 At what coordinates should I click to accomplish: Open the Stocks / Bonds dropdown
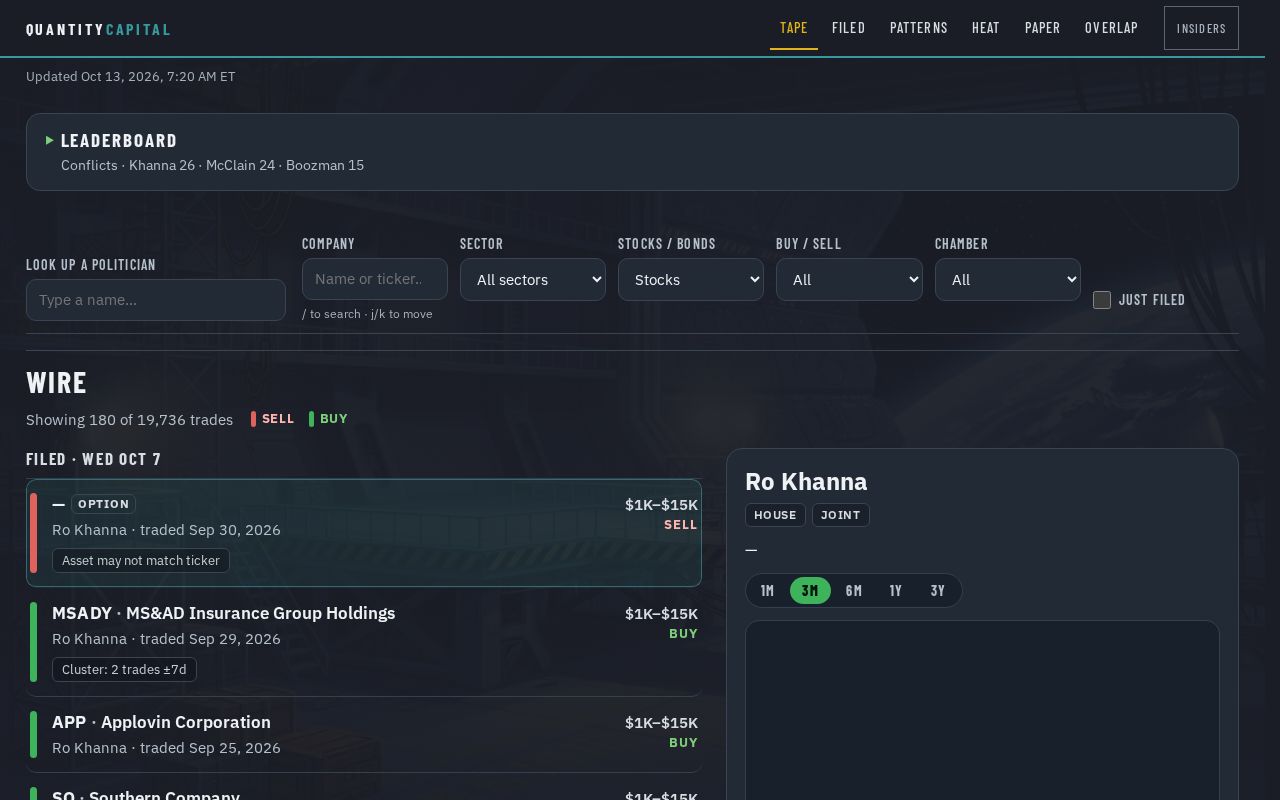(x=691, y=279)
